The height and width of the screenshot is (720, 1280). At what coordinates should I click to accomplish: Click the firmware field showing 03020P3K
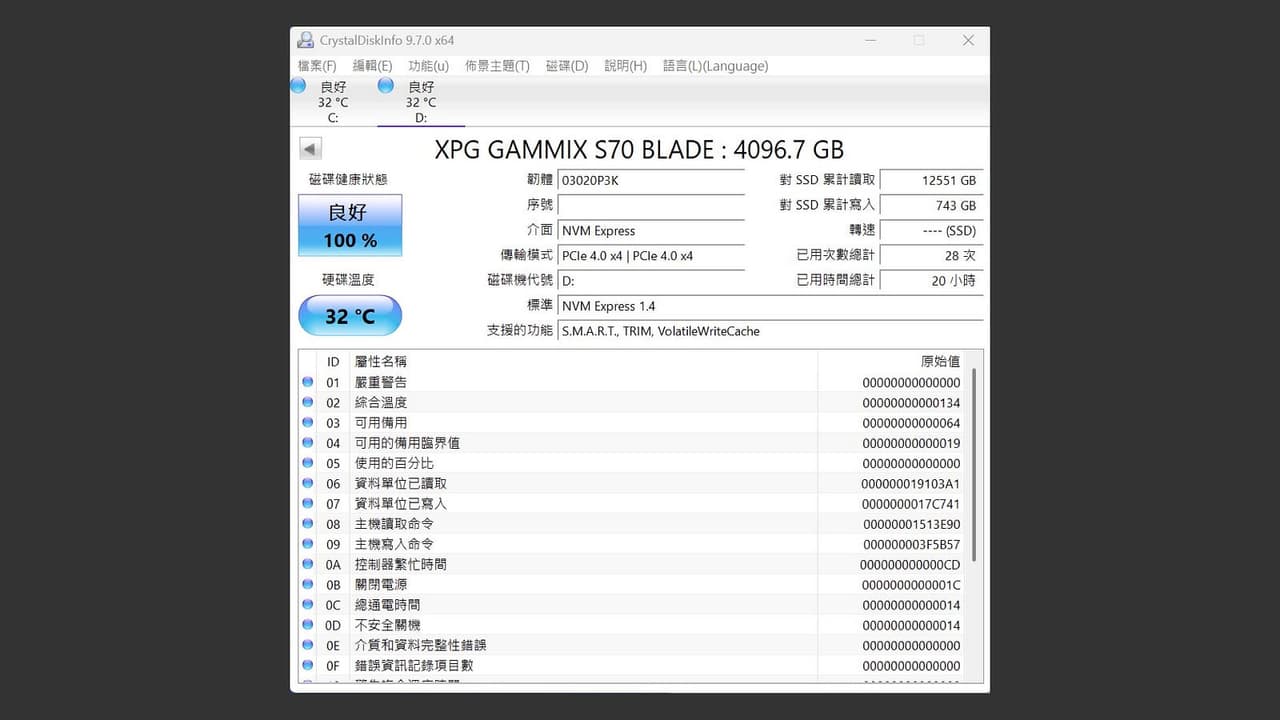click(651, 180)
